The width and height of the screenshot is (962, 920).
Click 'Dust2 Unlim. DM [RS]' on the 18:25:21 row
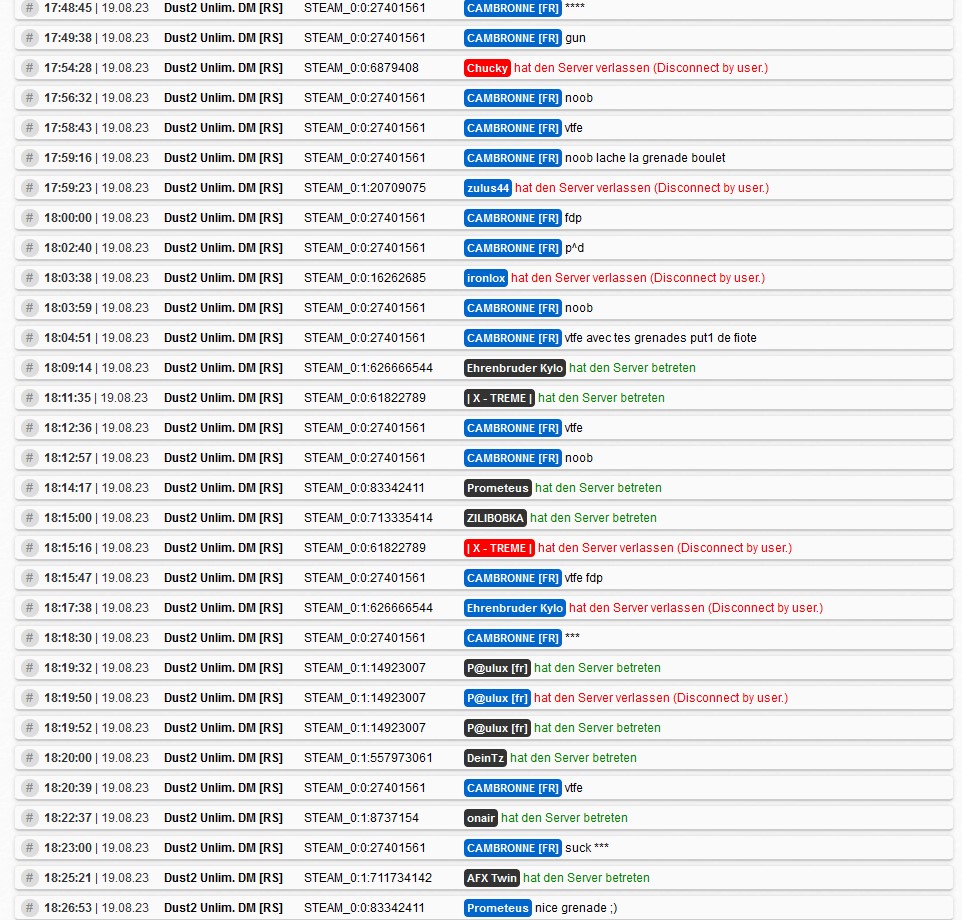point(223,879)
